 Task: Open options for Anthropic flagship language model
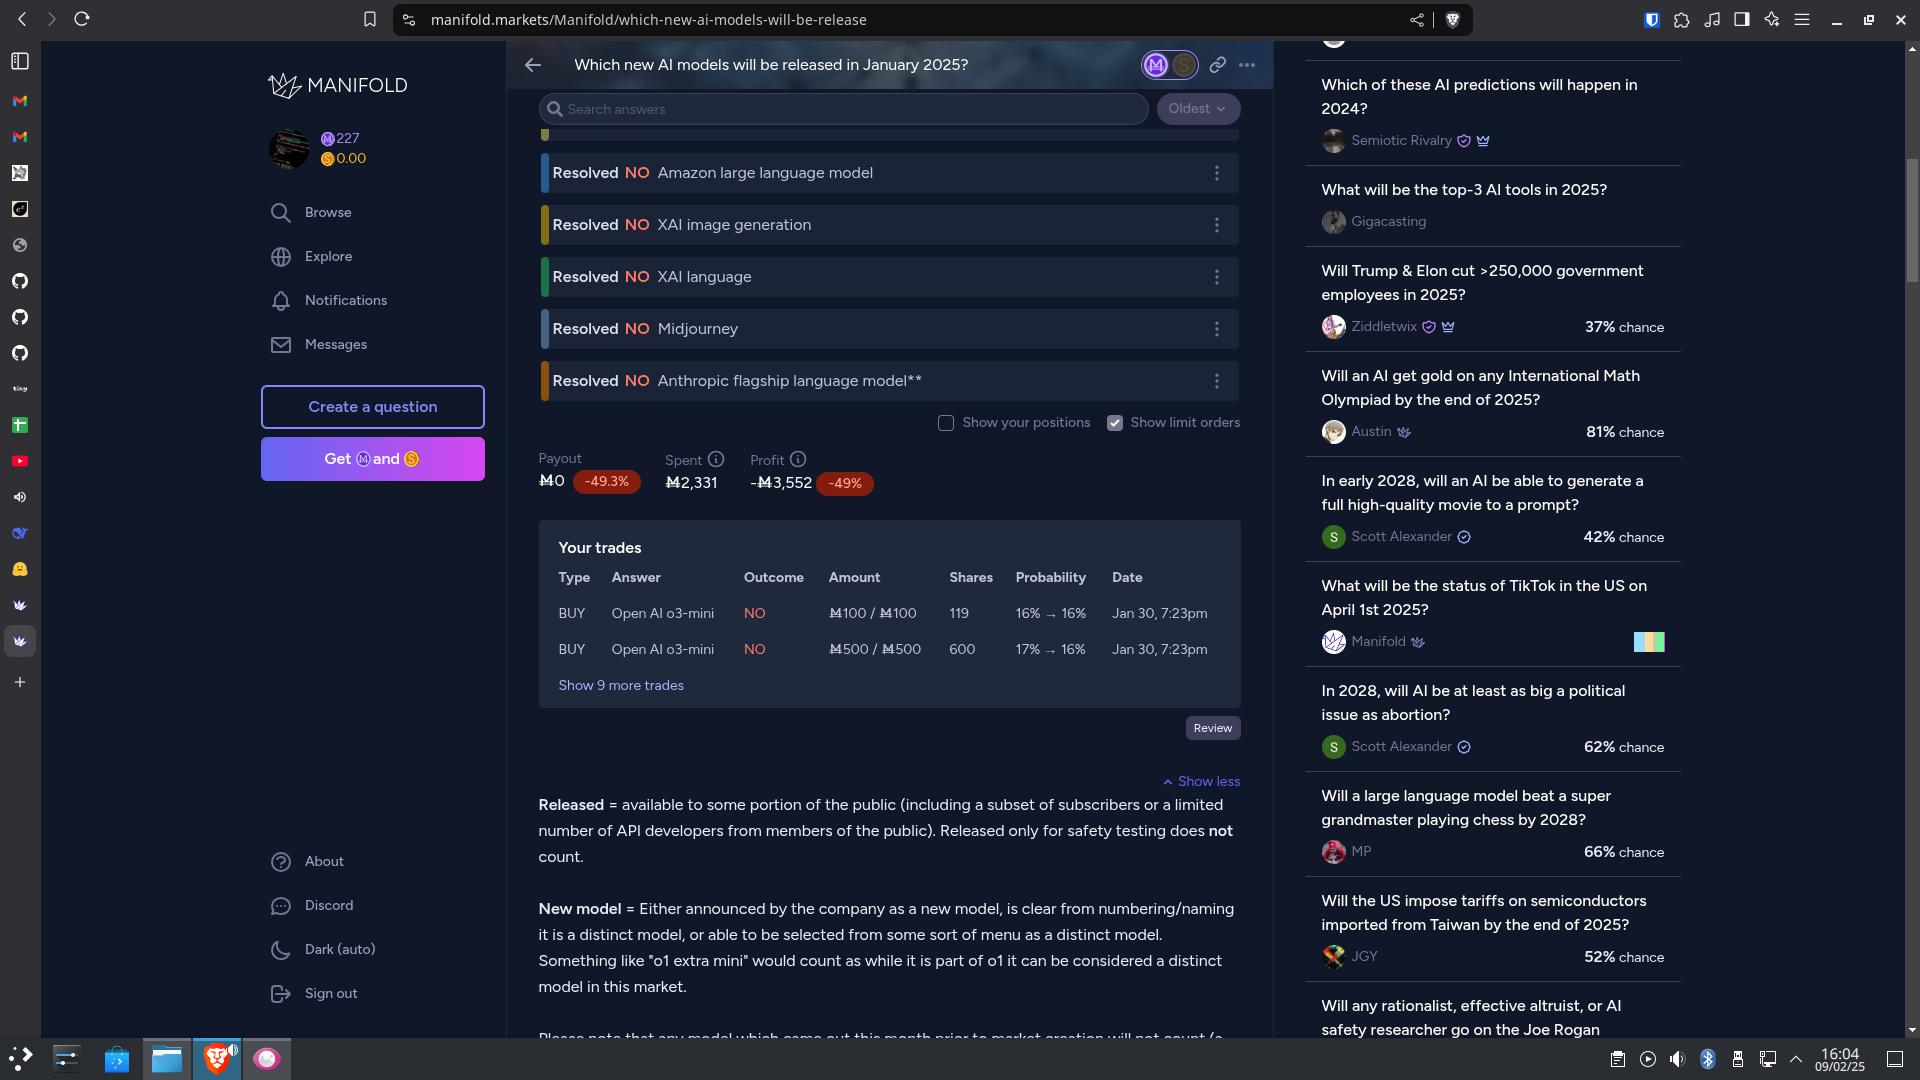pyautogui.click(x=1217, y=381)
